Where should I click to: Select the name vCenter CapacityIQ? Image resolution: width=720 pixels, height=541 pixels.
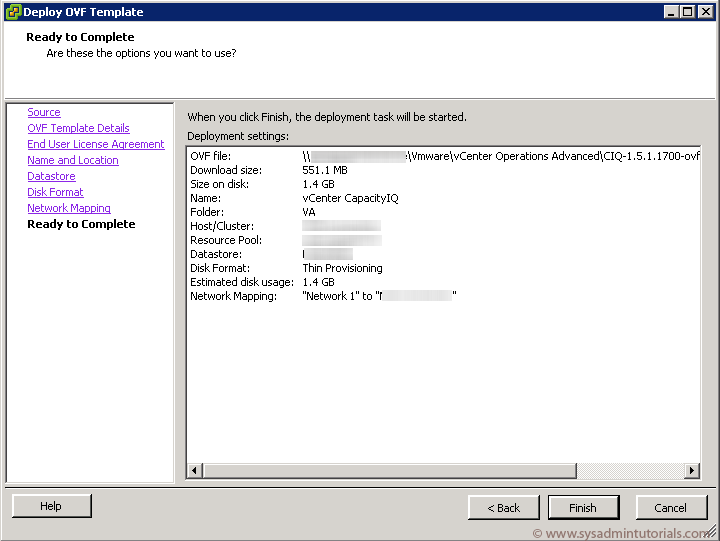(350, 198)
